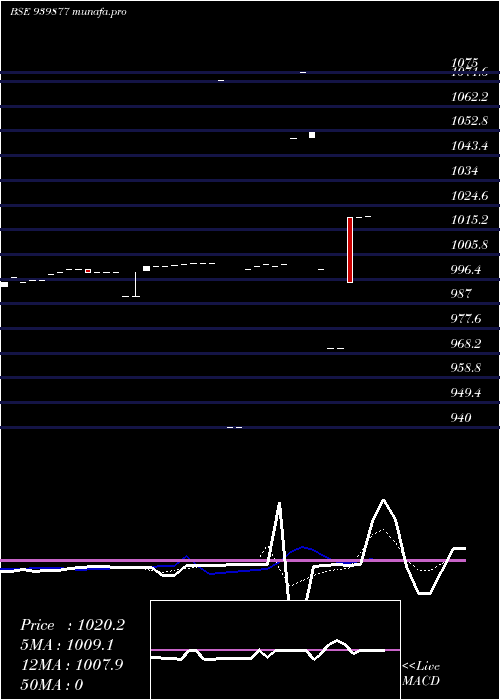
Task: Click the 1075 price axis label
Action: click(x=465, y=63)
